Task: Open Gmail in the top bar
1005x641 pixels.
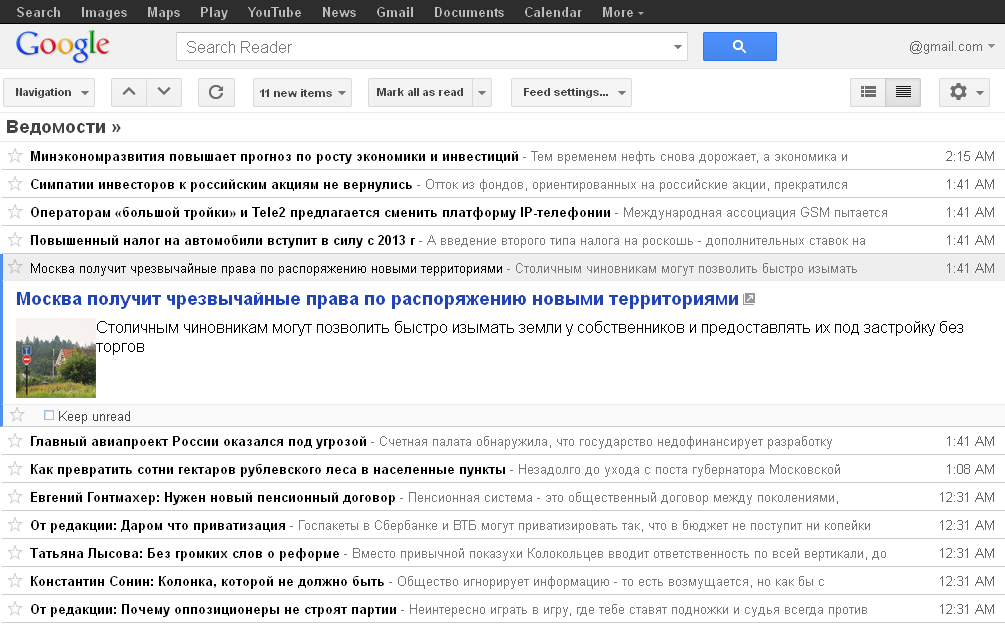Action: click(x=395, y=12)
